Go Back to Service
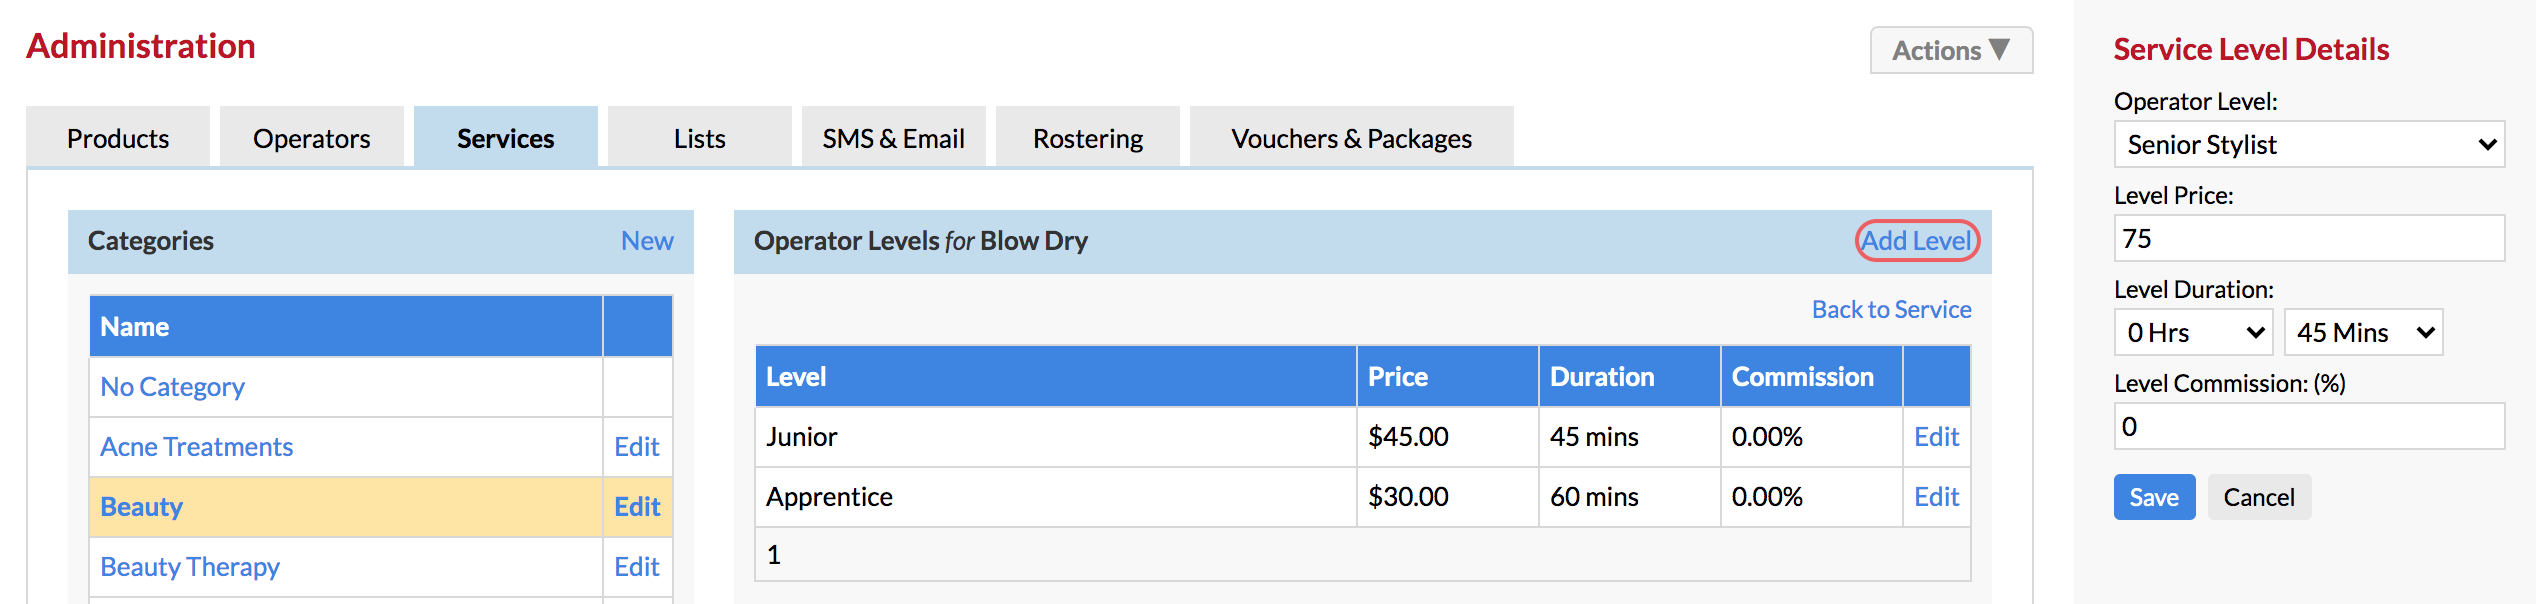2536x604 pixels. [x=1892, y=310]
